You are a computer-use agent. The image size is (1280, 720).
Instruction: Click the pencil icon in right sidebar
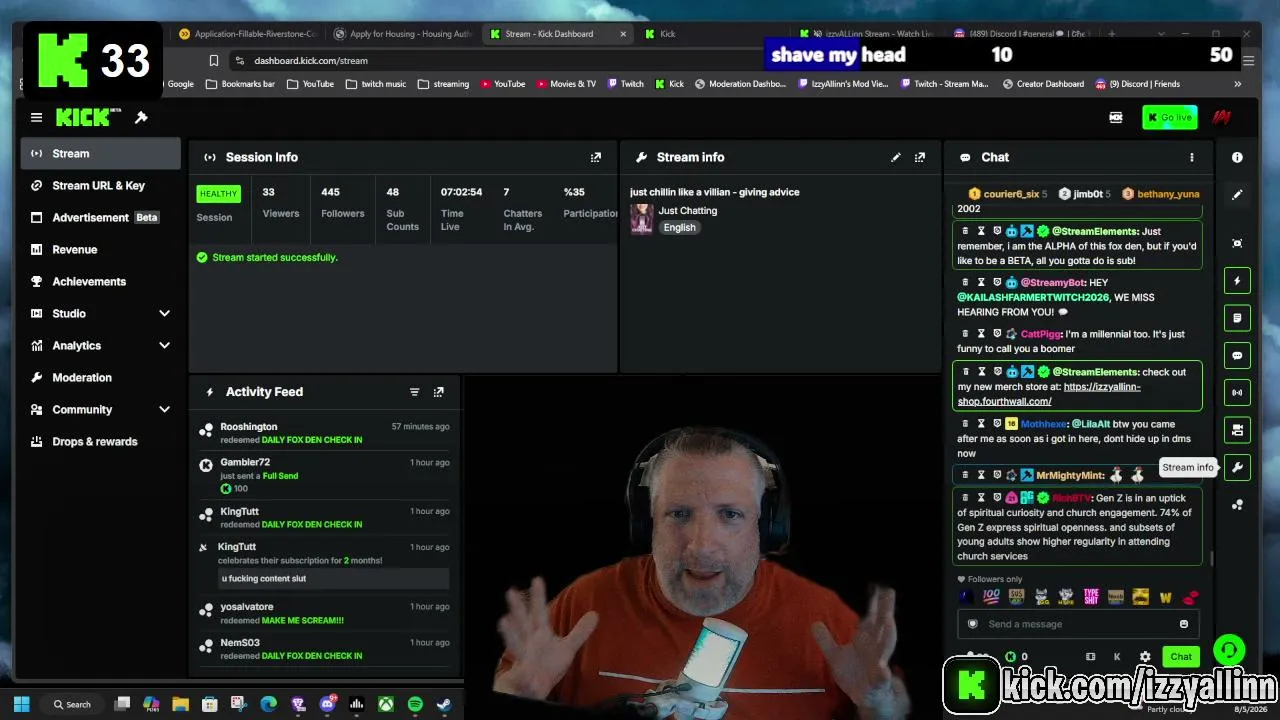1237,194
